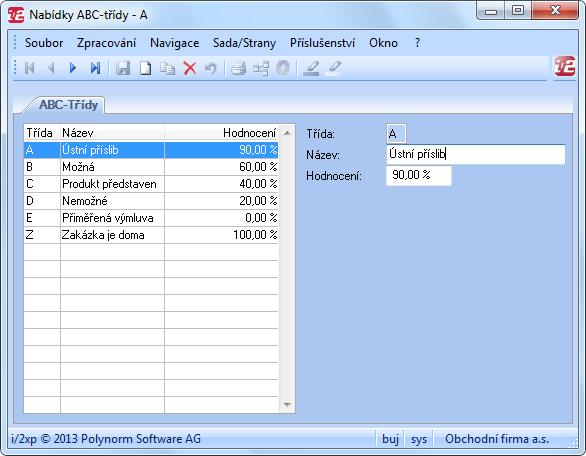The width and height of the screenshot is (586, 456).
Task: Create a new blank record icon
Action: point(145,68)
